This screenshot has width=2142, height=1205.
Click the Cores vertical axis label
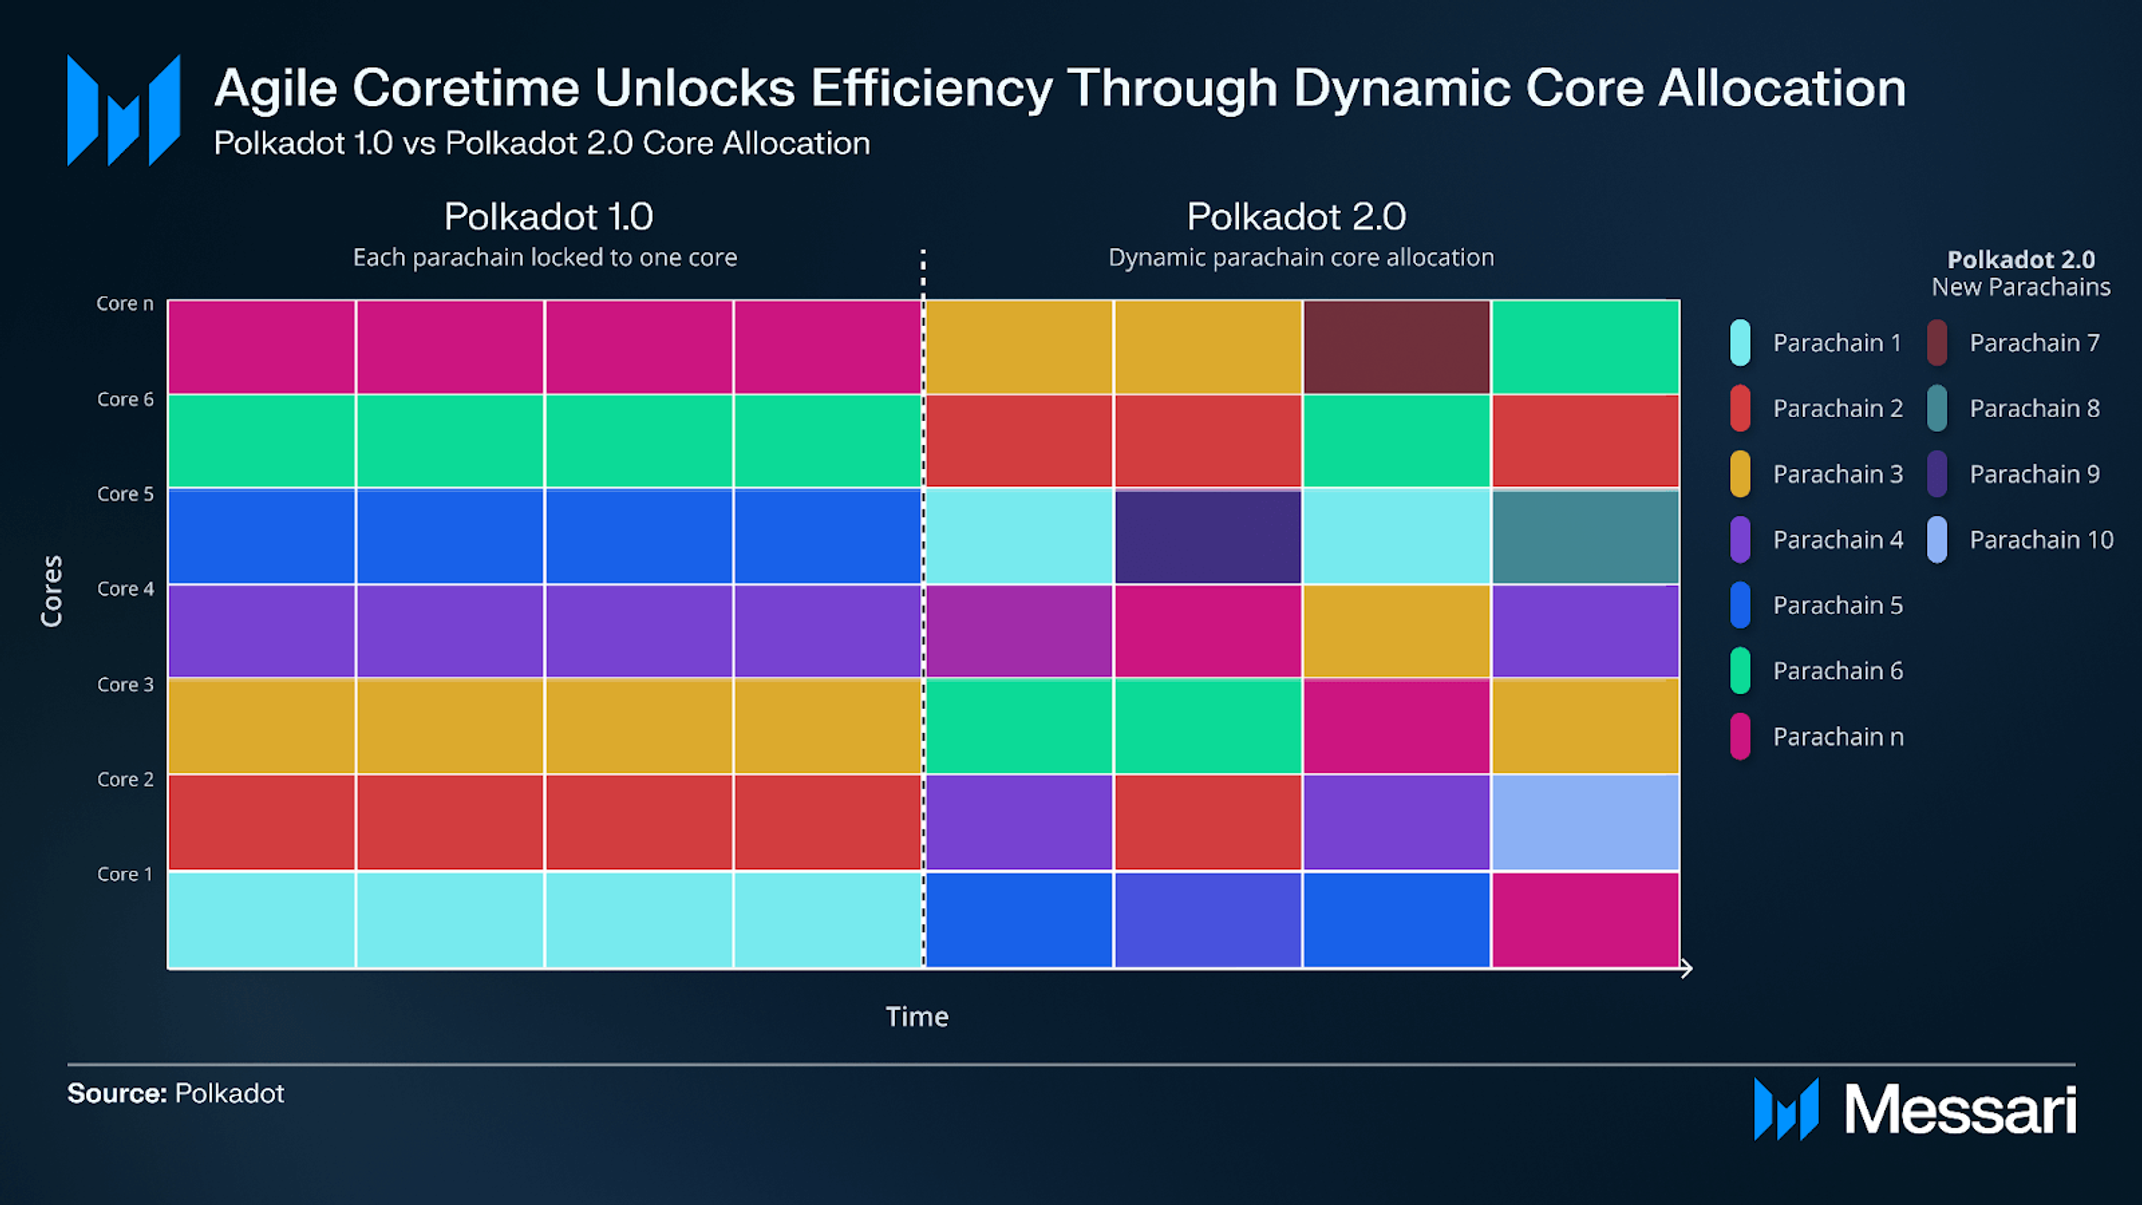[52, 591]
